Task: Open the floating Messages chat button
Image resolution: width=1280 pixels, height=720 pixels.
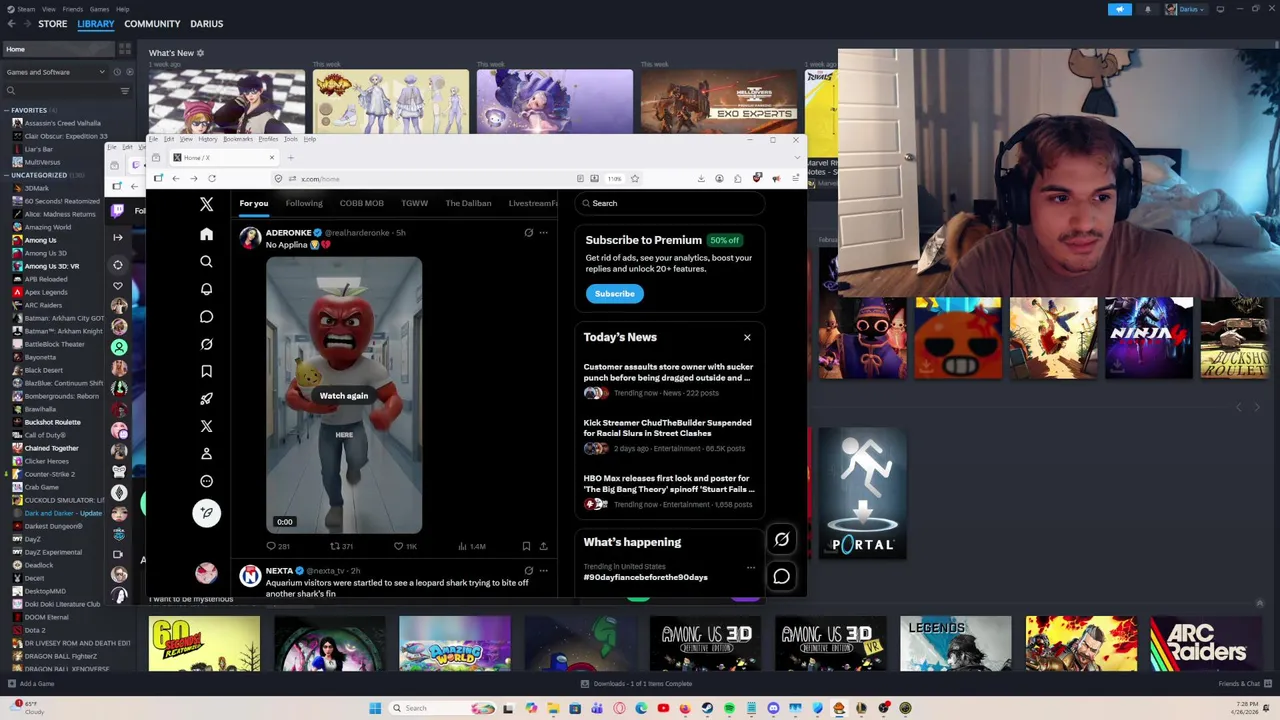Action: click(781, 576)
